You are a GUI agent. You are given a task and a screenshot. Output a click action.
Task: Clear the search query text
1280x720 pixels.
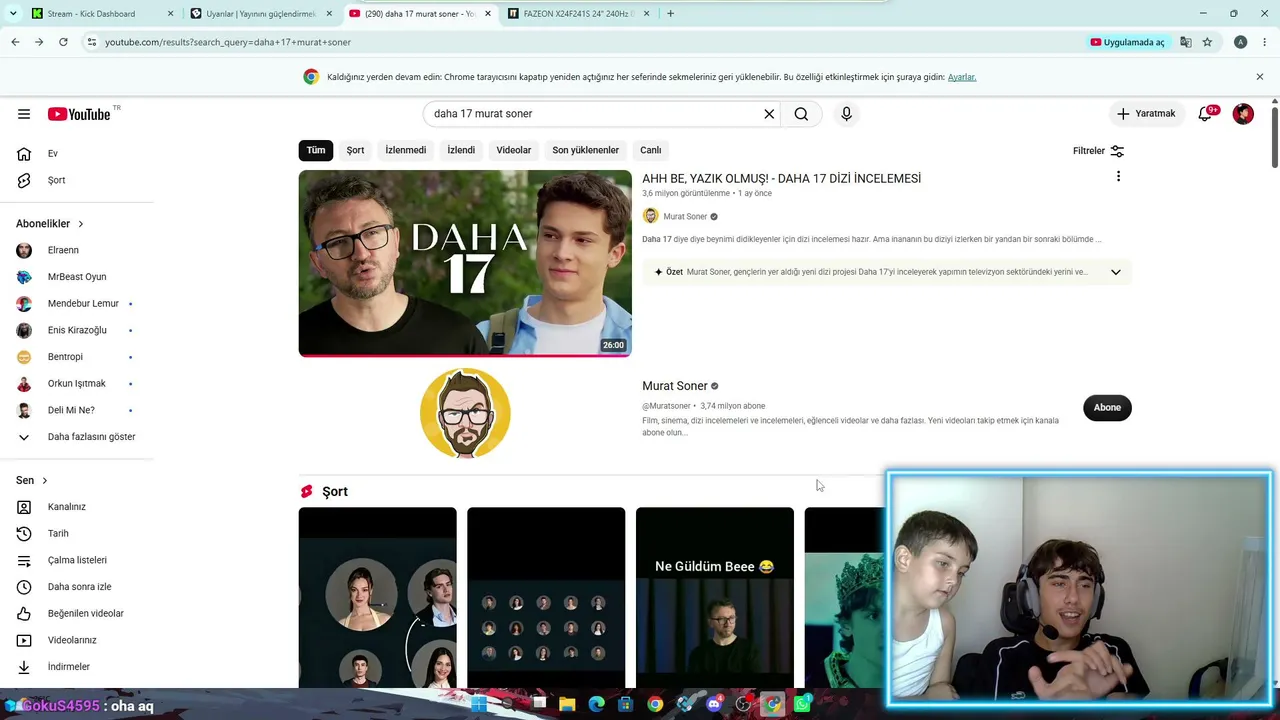pos(769,114)
